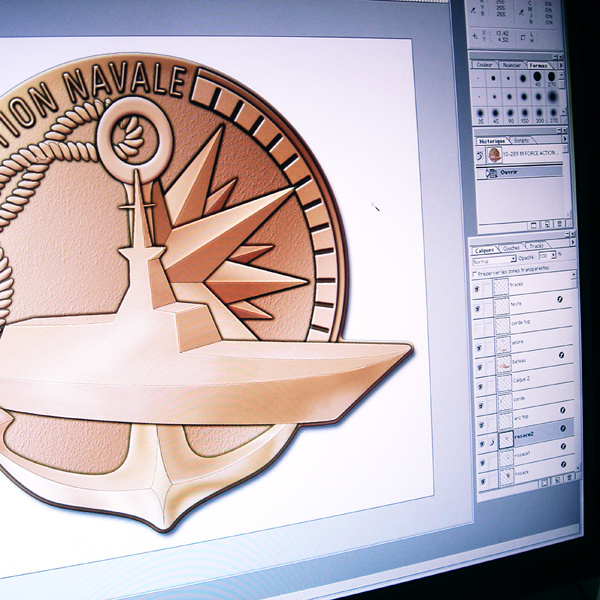The height and width of the screenshot is (600, 600).
Task: Open the Historique panel flyout menu arrow
Action: click(x=565, y=139)
